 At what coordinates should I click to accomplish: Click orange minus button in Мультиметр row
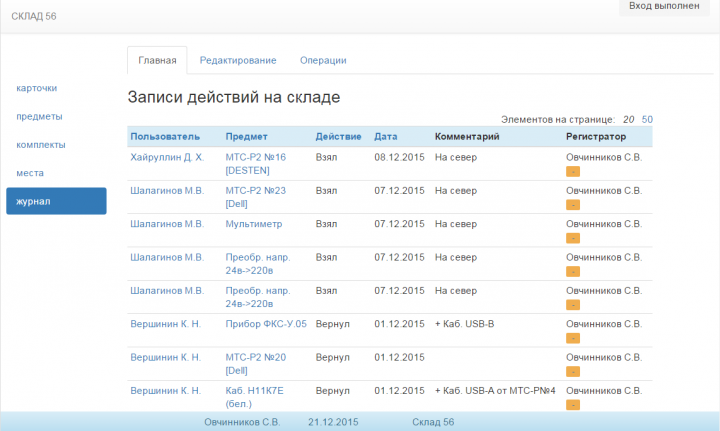tap(573, 238)
